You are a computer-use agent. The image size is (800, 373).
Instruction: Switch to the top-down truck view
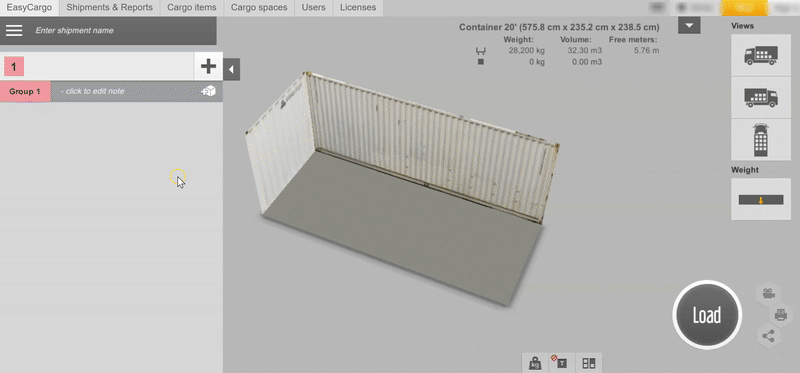(761, 140)
